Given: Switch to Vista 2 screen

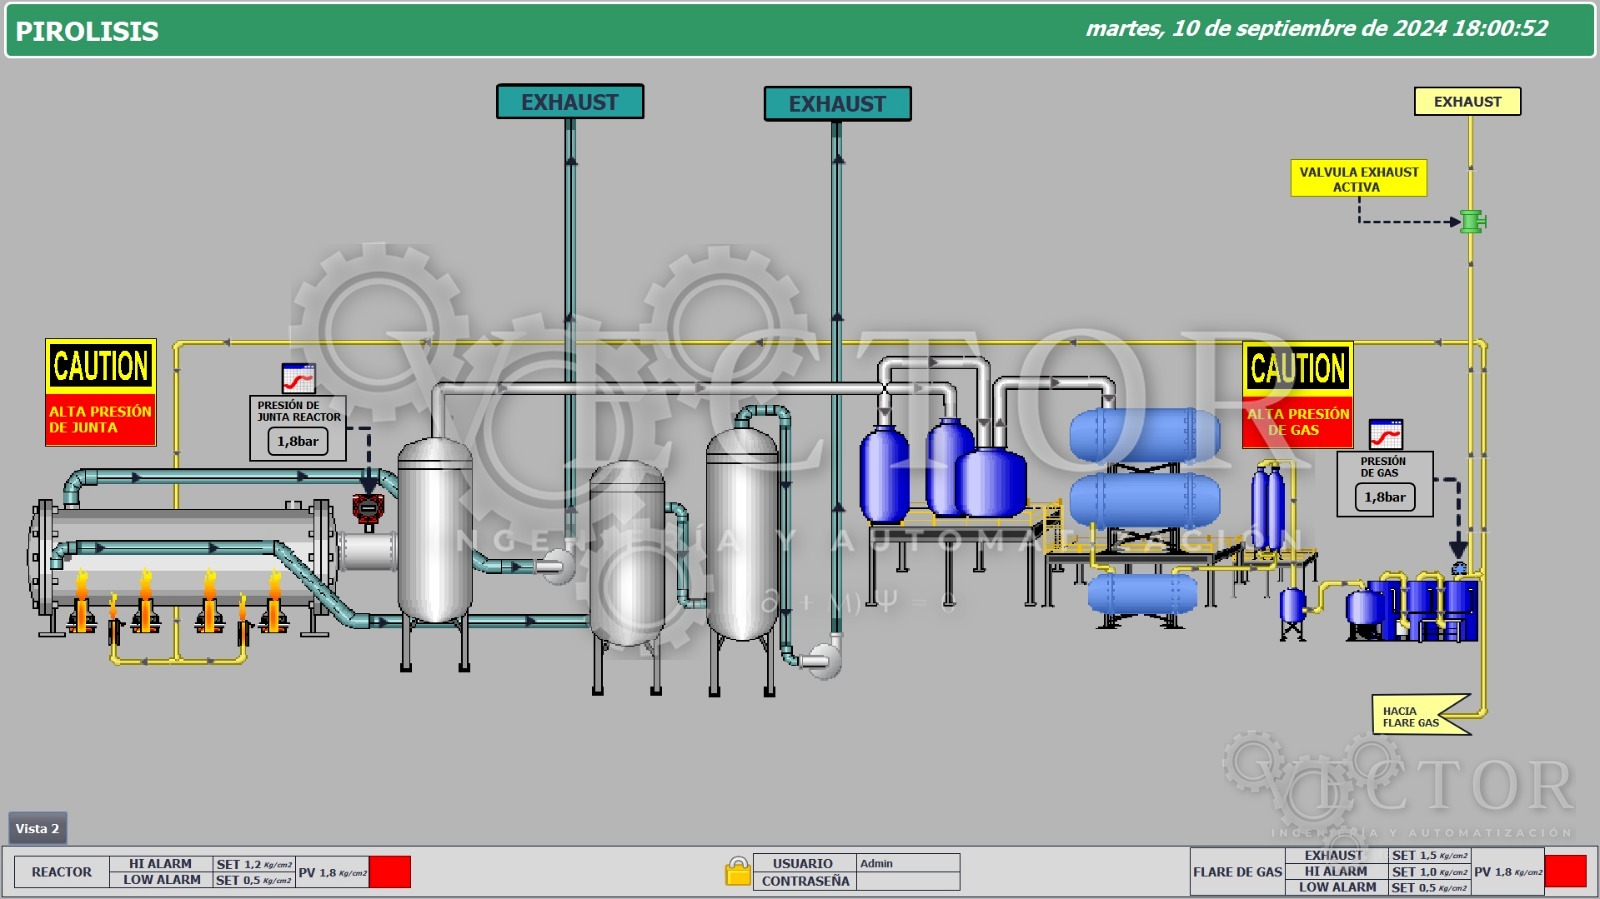Looking at the screenshot, I should coord(38,828).
